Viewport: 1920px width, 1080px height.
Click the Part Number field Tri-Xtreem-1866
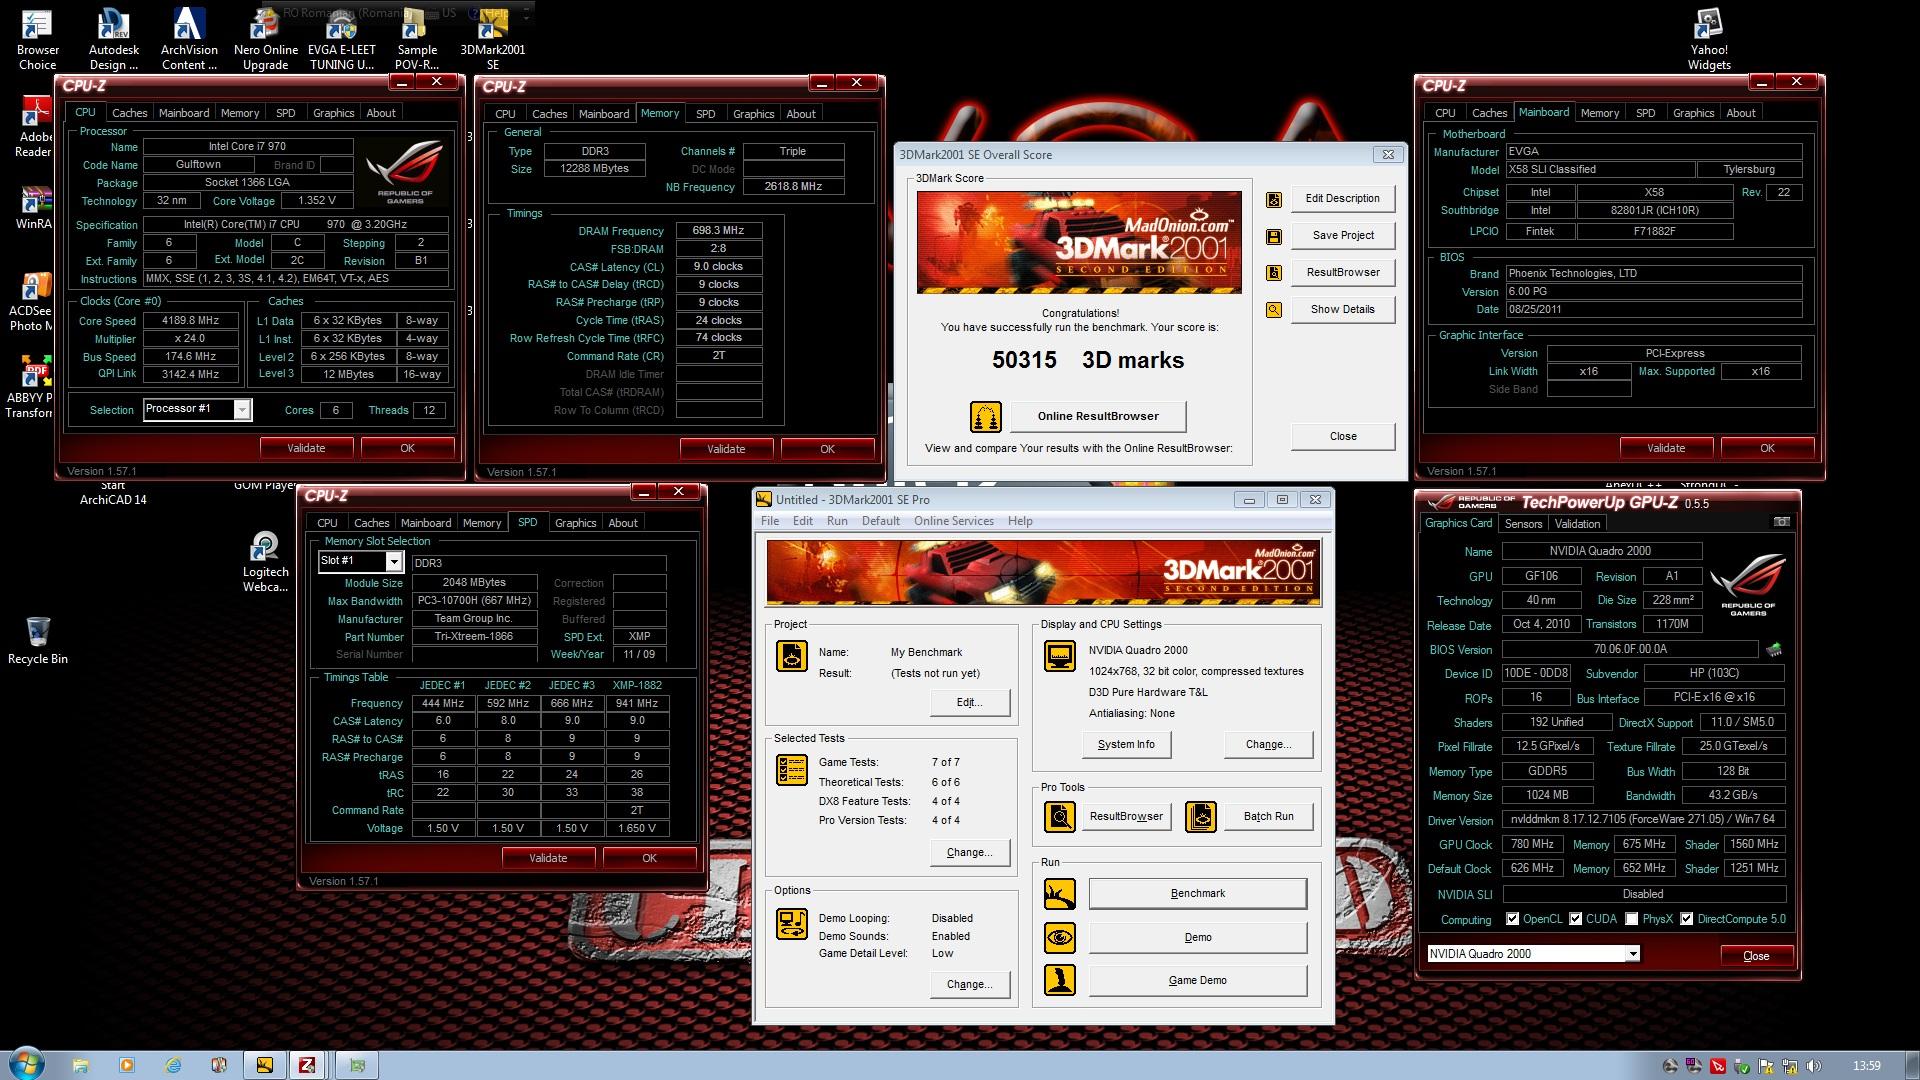click(474, 637)
